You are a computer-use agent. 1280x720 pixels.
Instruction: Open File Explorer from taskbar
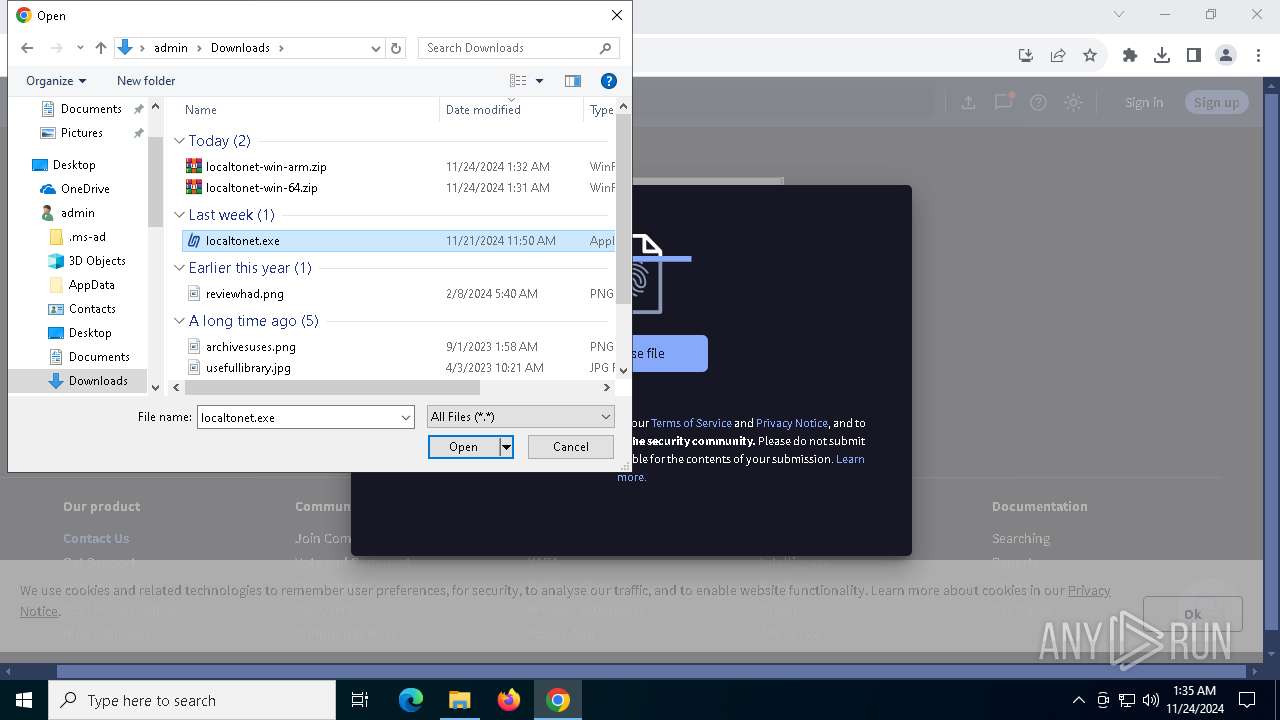point(459,700)
